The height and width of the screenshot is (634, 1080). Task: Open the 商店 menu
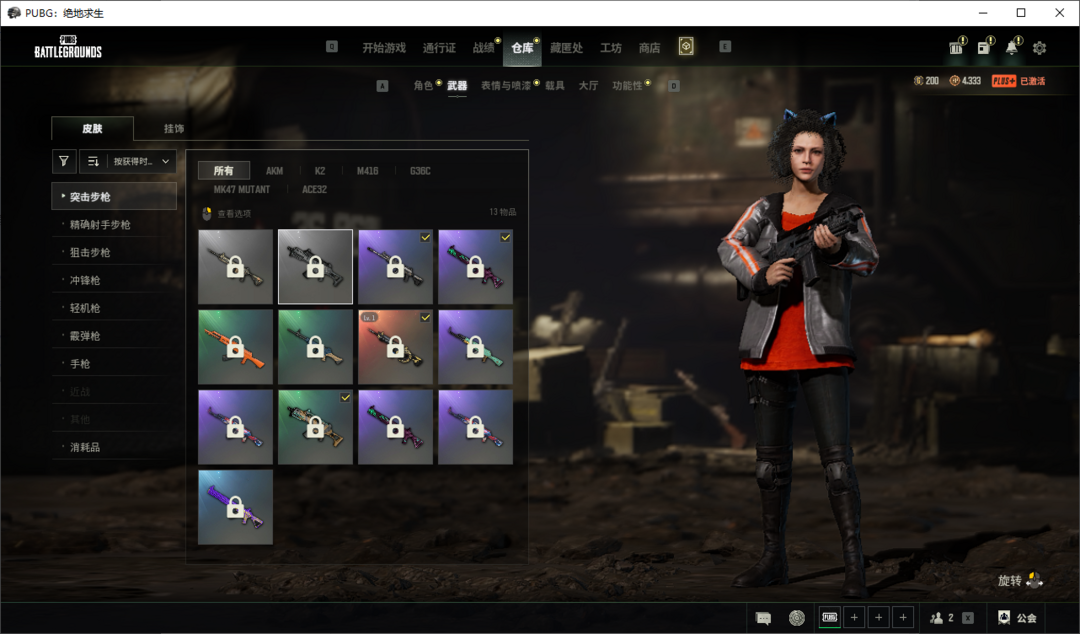click(x=649, y=48)
